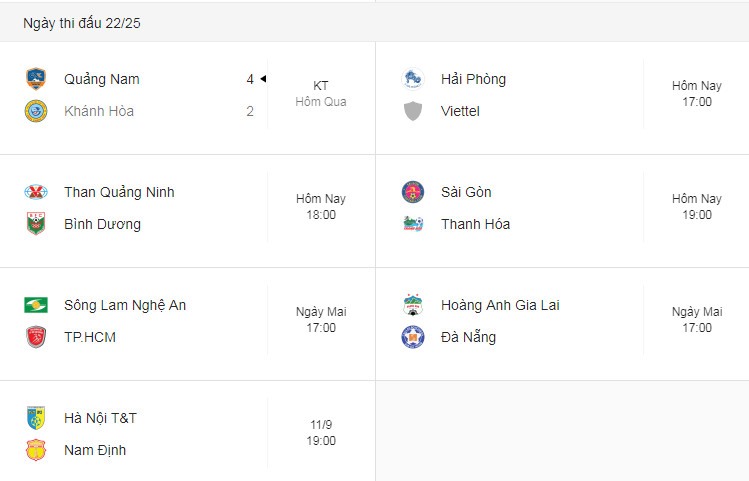Click the Hải Phòng team logo

click(413, 79)
